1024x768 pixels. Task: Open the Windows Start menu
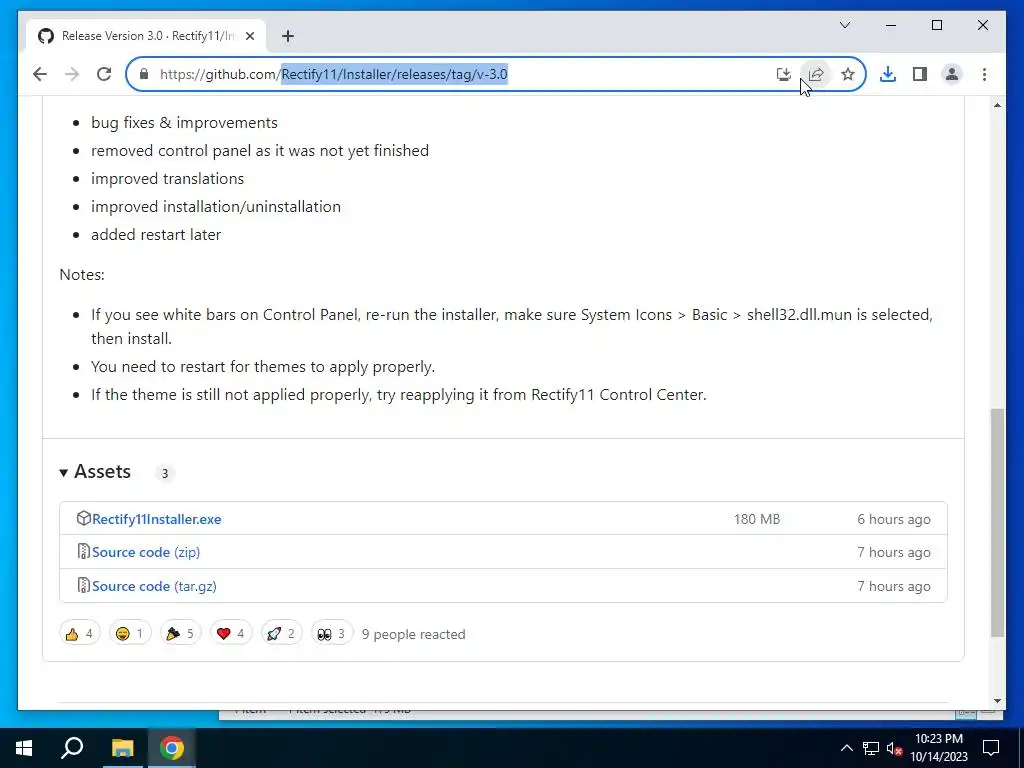24,748
